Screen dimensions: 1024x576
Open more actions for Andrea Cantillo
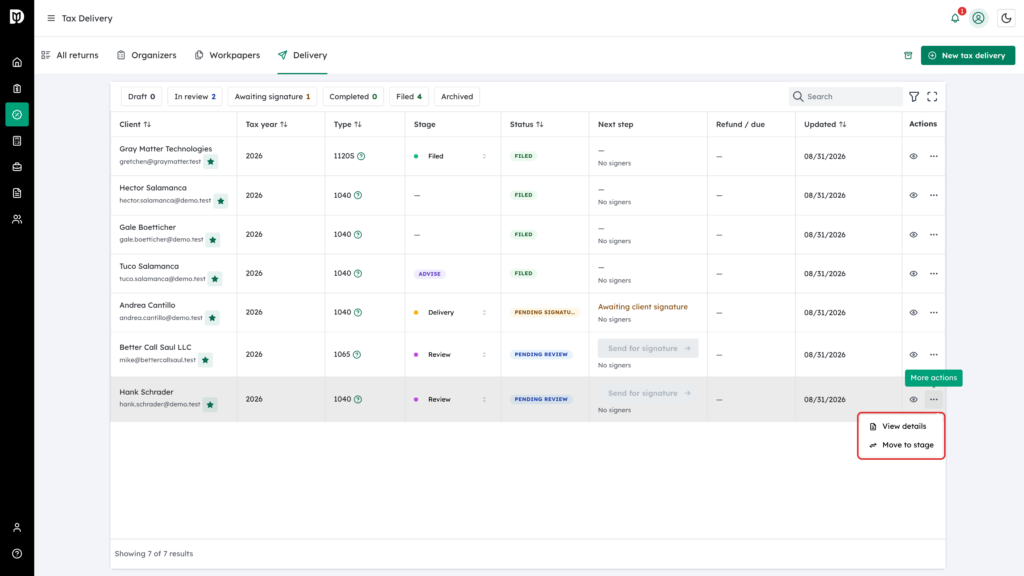click(934, 313)
